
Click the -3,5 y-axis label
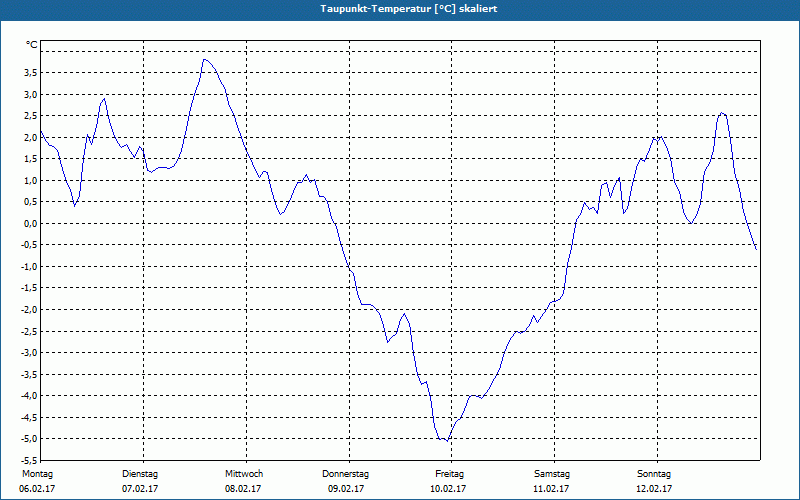[29, 374]
